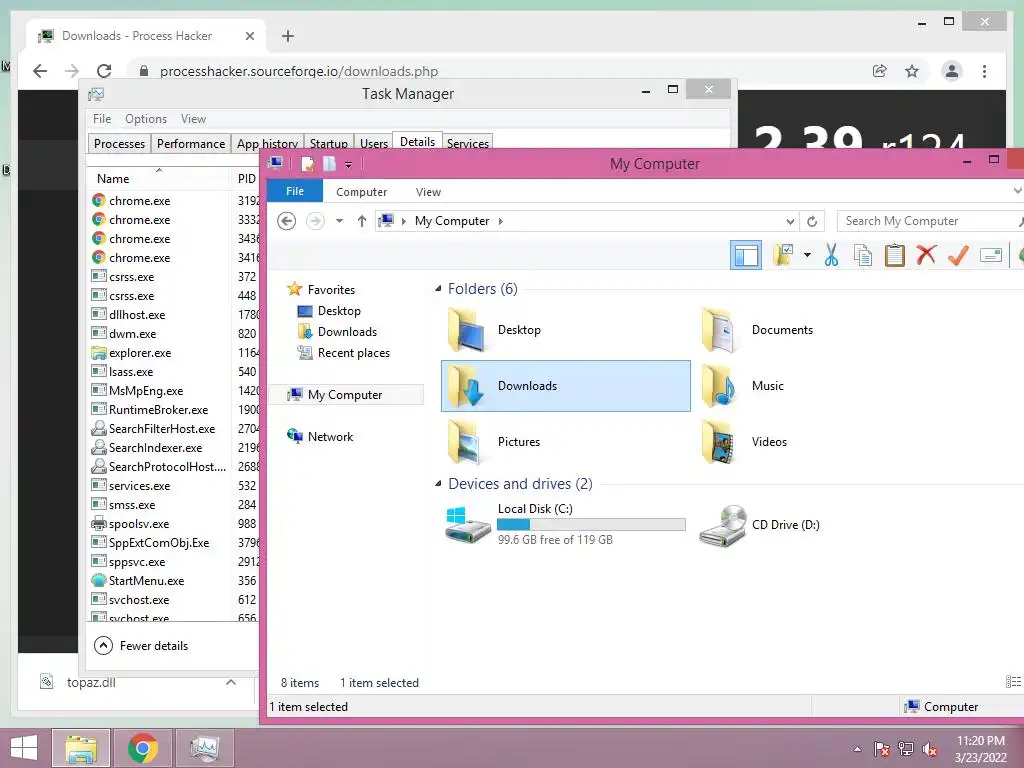Screen dimensions: 1024x768
Task: Click the red X Delete icon in toolbar
Action: pos(926,255)
